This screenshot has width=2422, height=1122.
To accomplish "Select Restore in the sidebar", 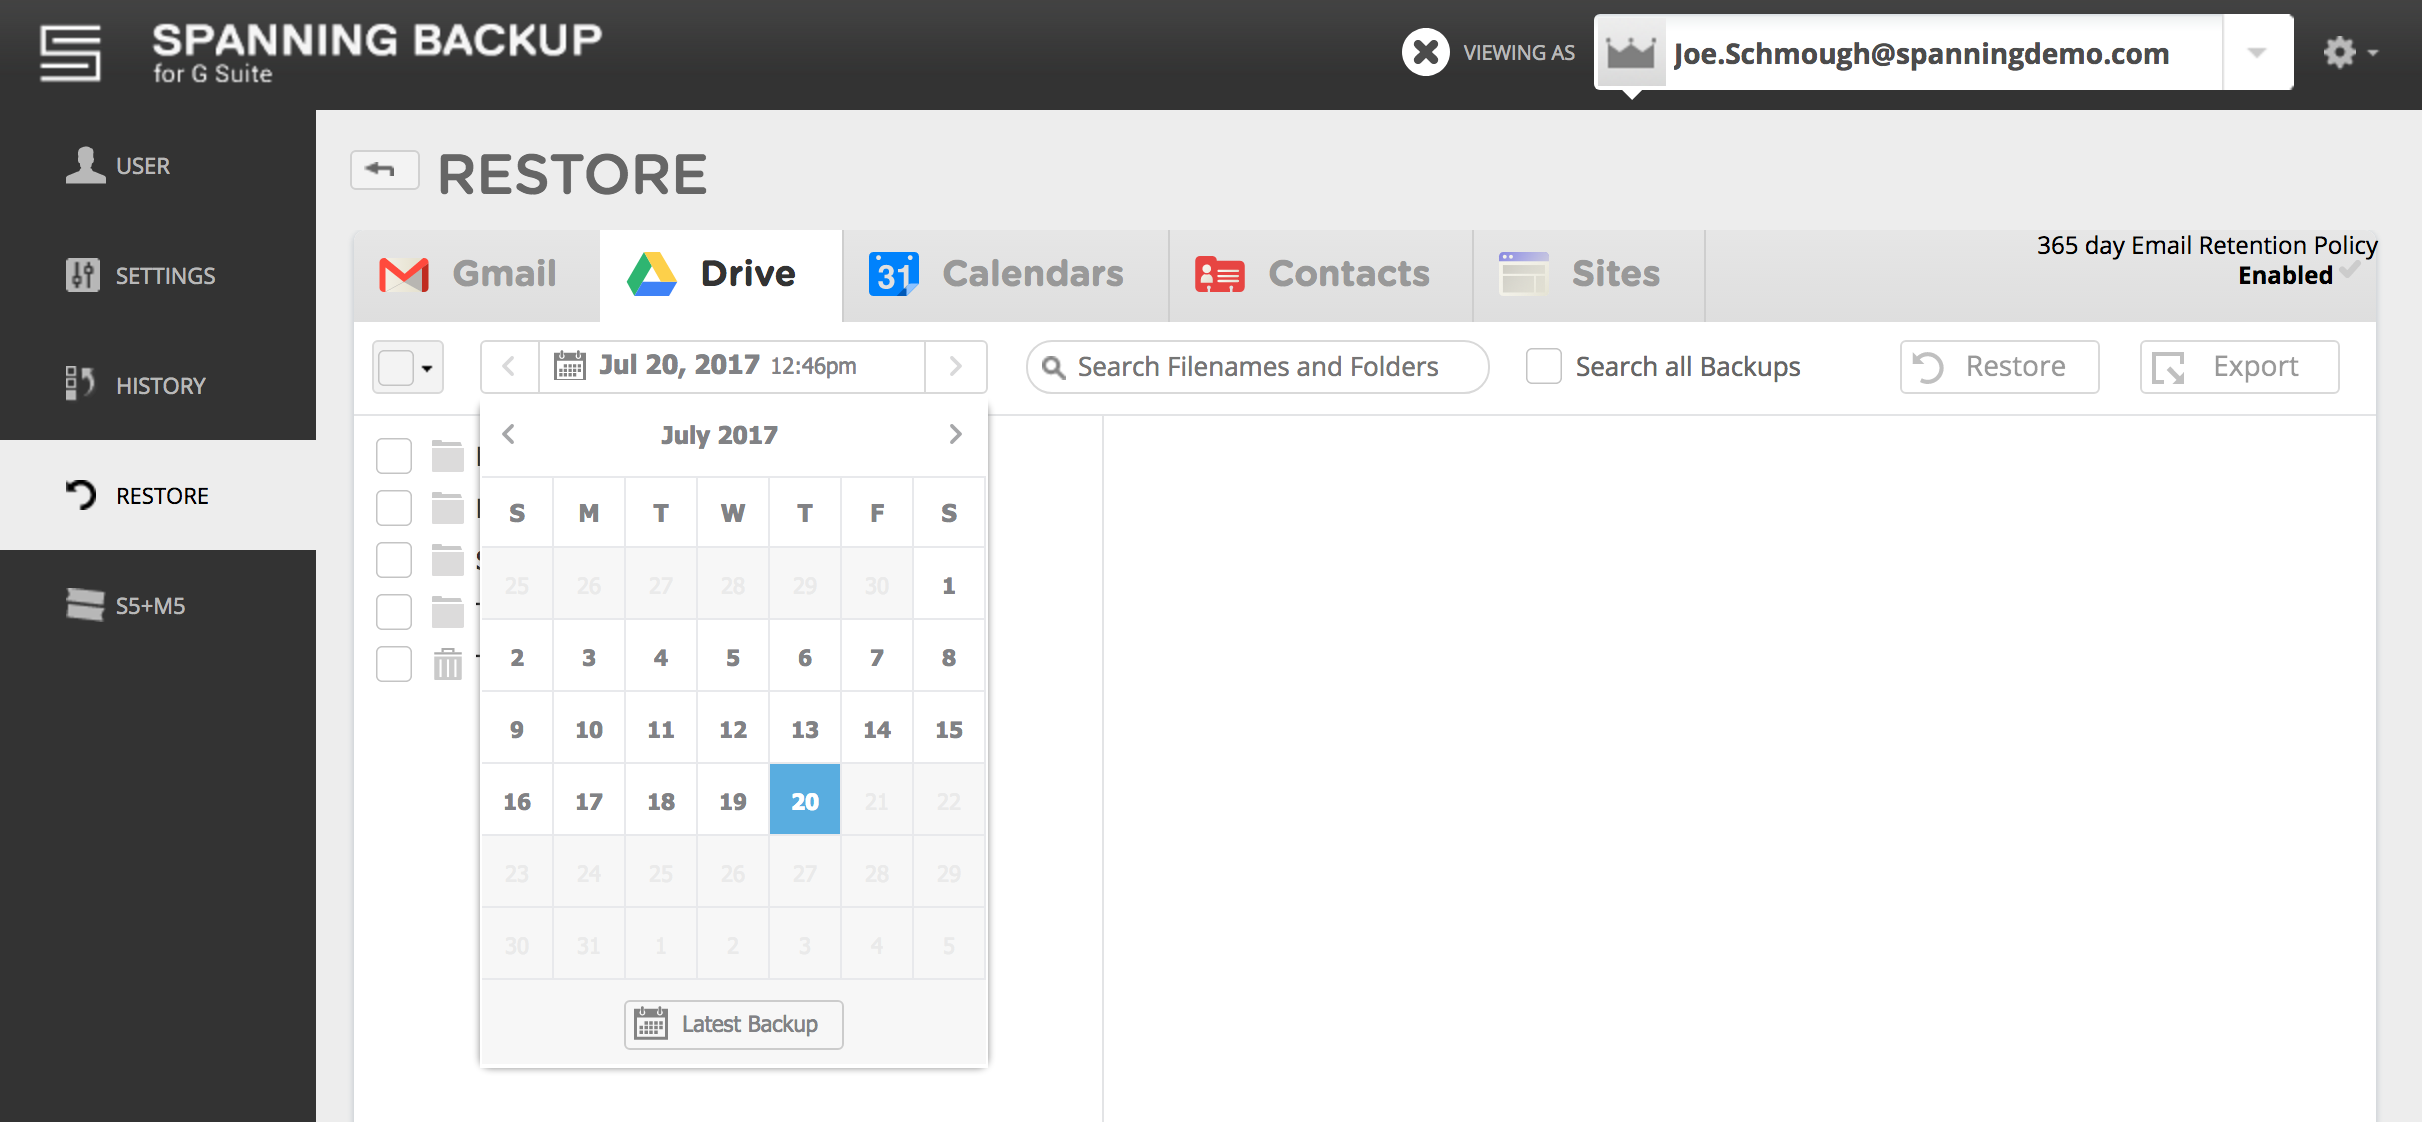I will click(158, 495).
